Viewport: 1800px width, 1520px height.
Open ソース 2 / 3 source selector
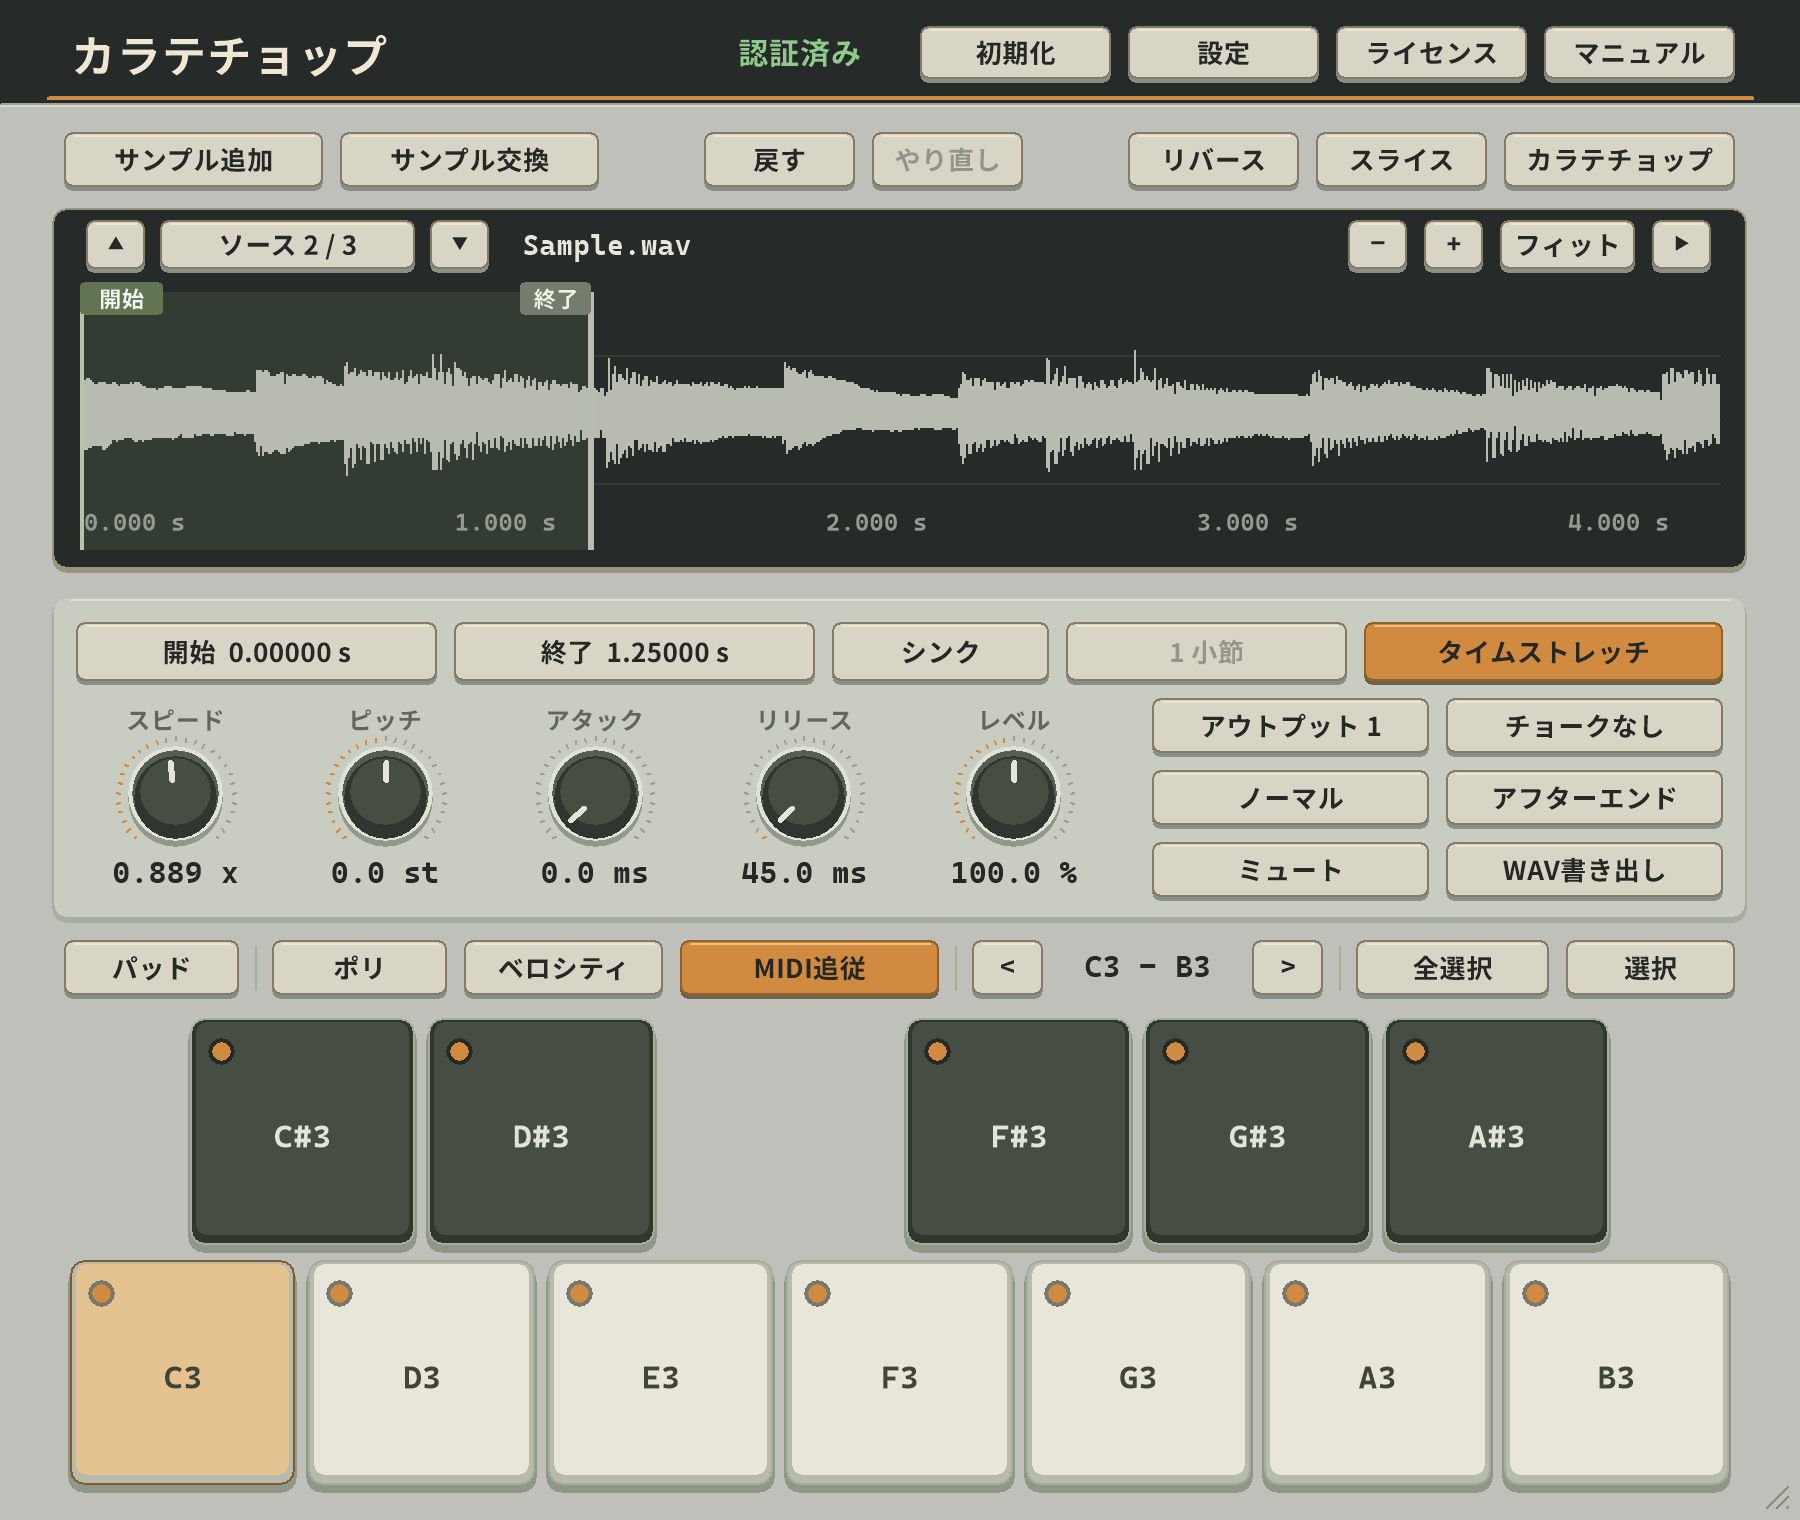(287, 245)
